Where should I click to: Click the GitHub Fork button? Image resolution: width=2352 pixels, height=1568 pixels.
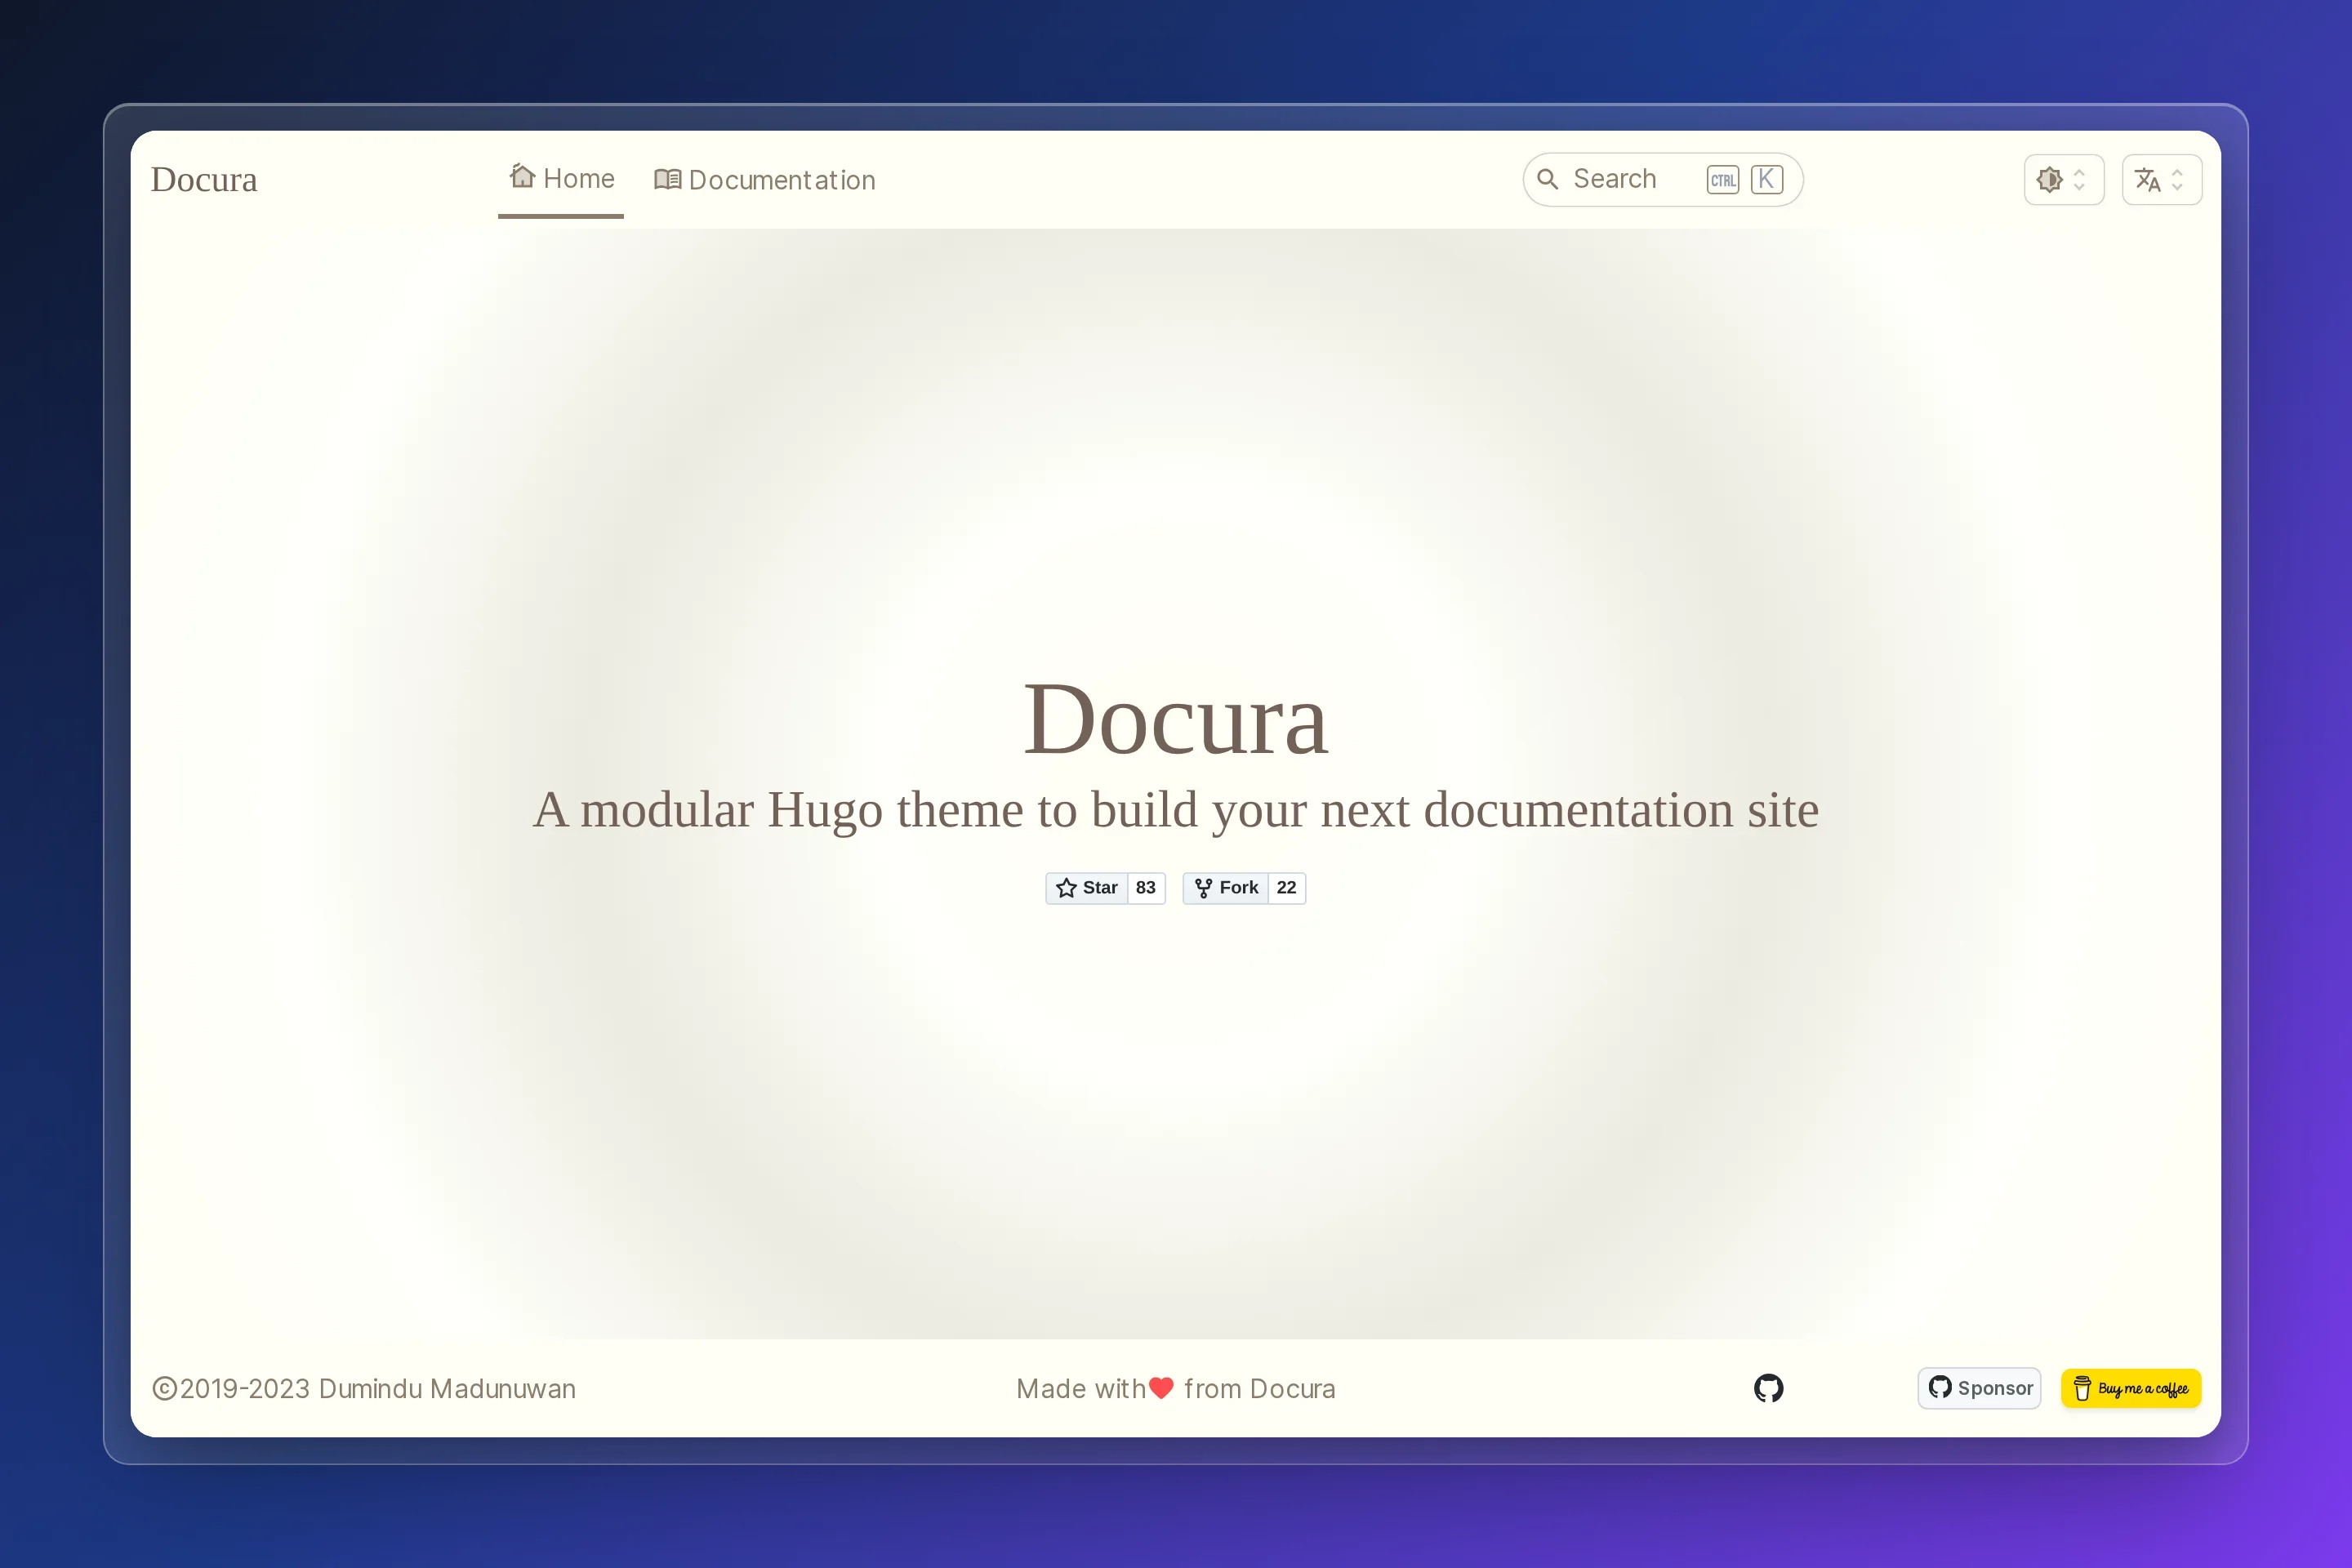pyautogui.click(x=1226, y=888)
